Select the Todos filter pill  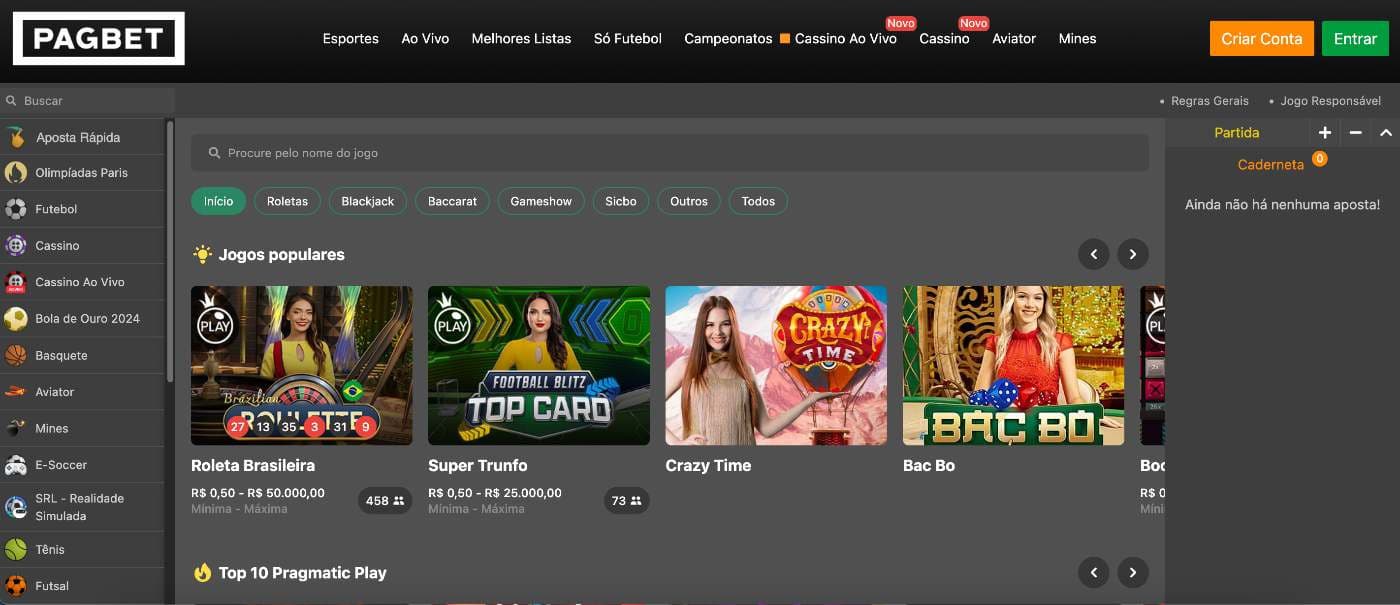pos(758,201)
